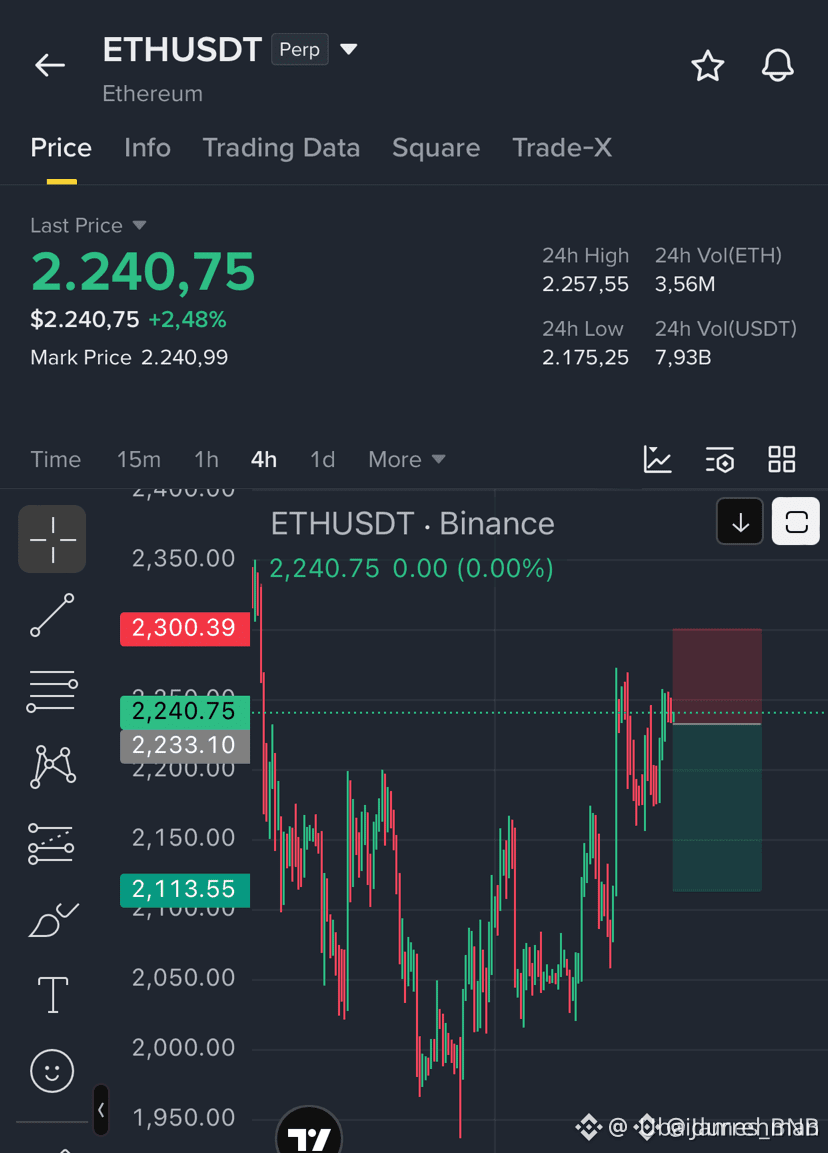Switch to the Info tab
828x1153 pixels.
pos(147,148)
